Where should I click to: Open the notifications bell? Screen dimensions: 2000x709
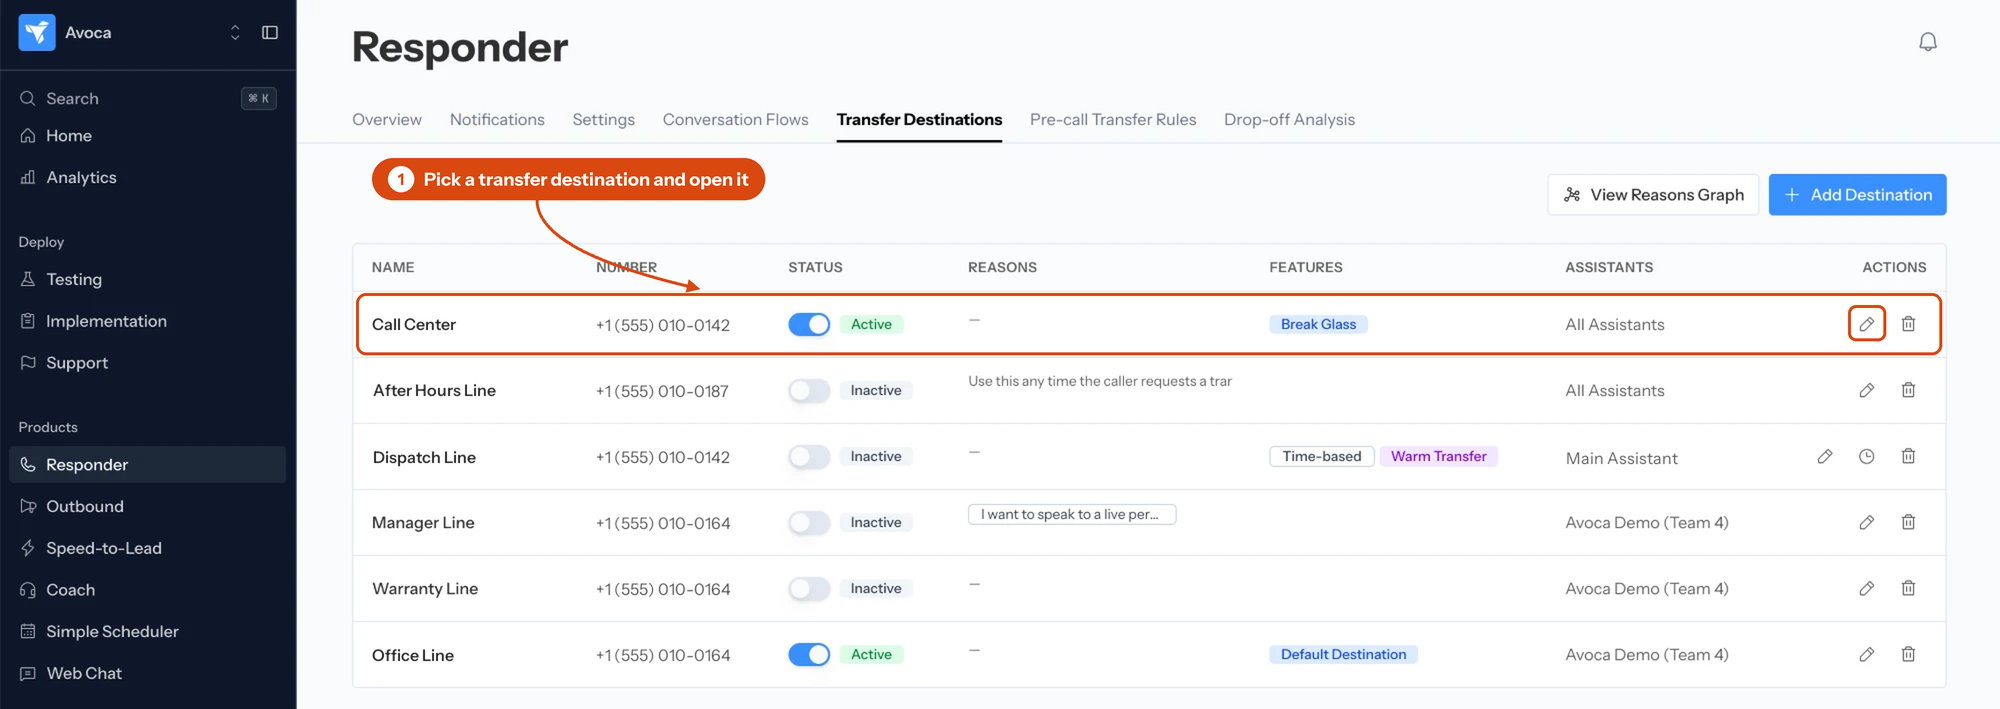click(x=1928, y=42)
